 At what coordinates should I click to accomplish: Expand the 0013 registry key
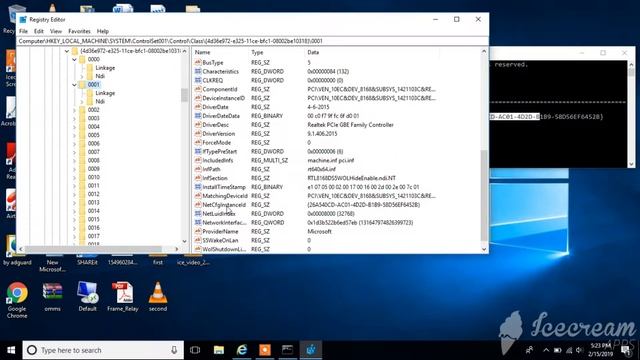(74, 202)
